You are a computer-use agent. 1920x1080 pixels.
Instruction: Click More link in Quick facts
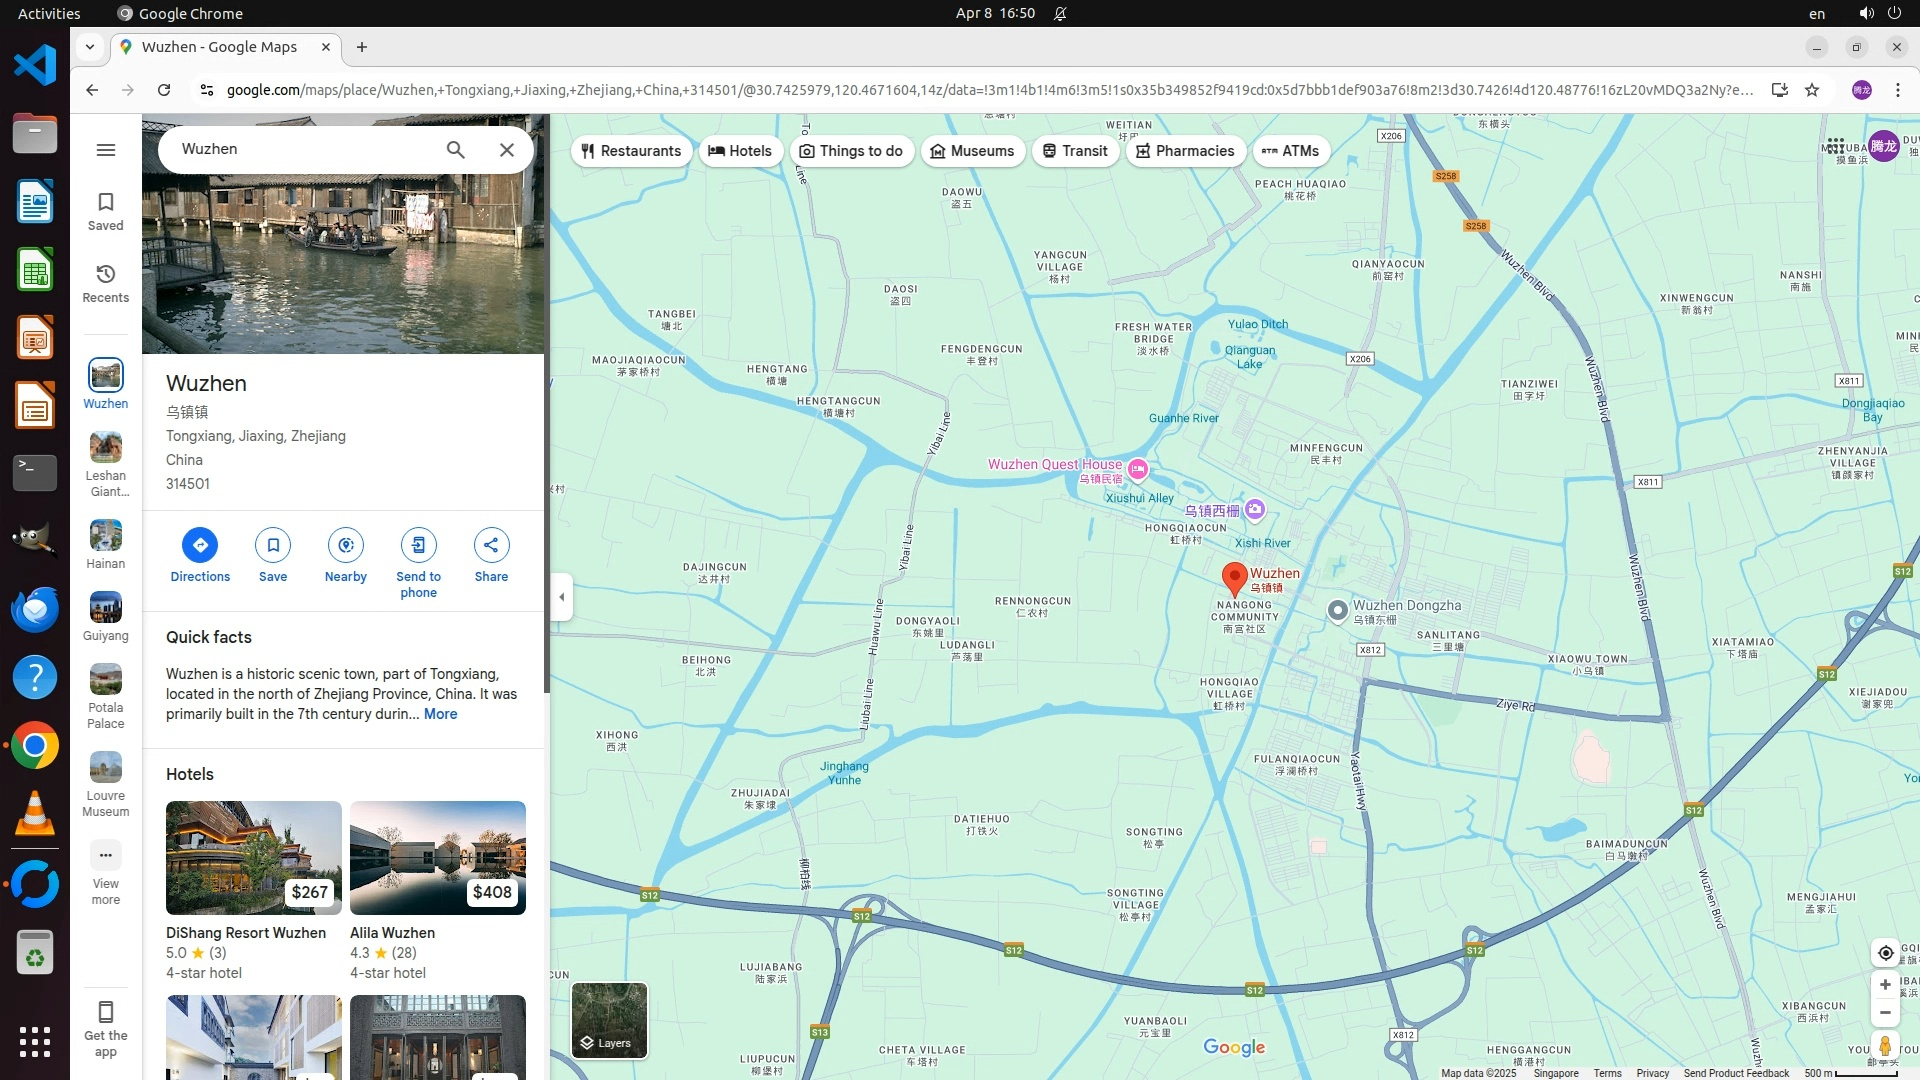[x=440, y=714]
